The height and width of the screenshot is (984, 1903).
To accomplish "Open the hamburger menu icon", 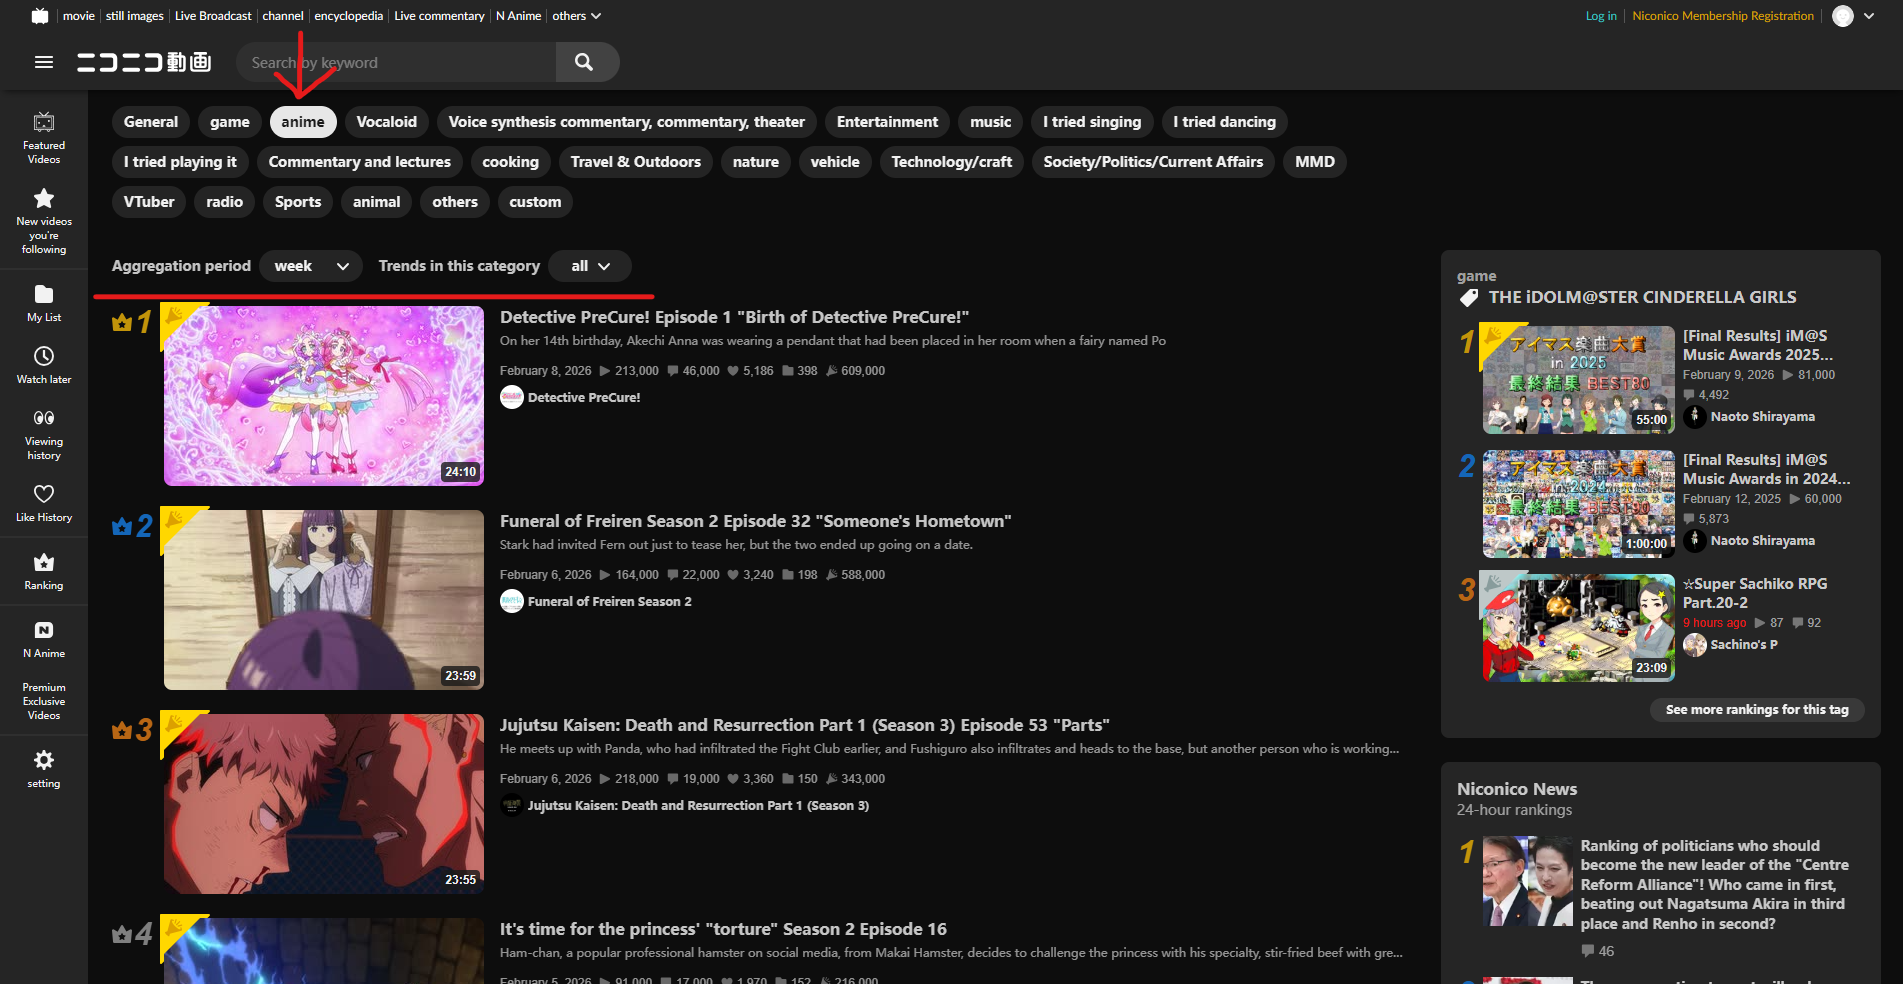I will coord(44,62).
